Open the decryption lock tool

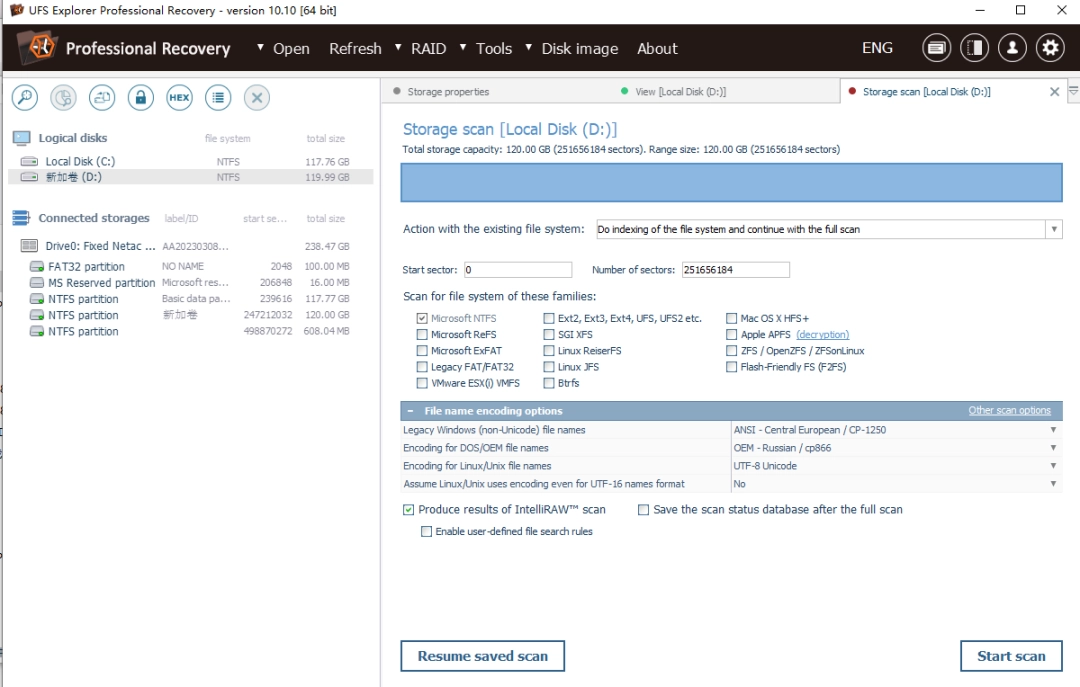click(140, 97)
